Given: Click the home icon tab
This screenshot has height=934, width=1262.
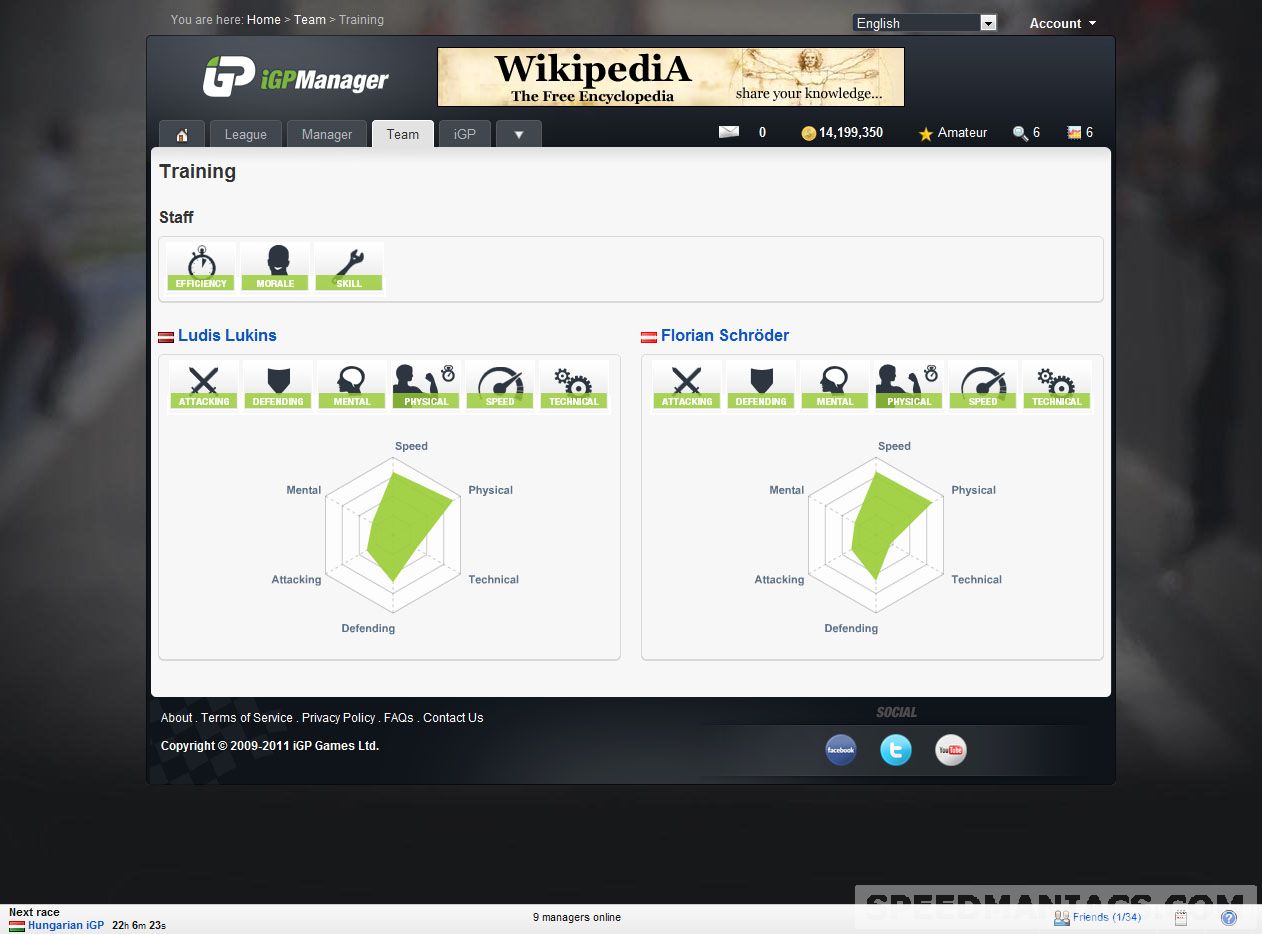Looking at the screenshot, I should click(182, 135).
